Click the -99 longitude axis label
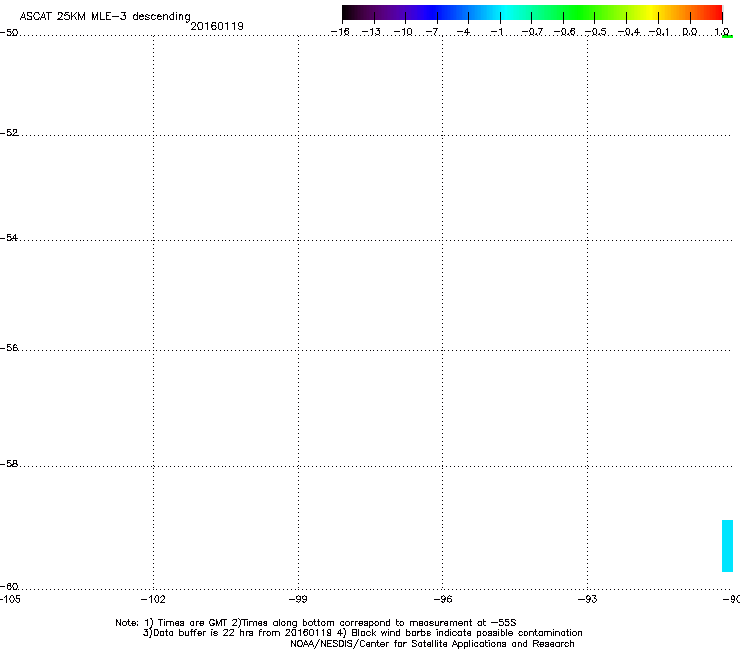The height and width of the screenshot is (650, 740). (x=298, y=599)
